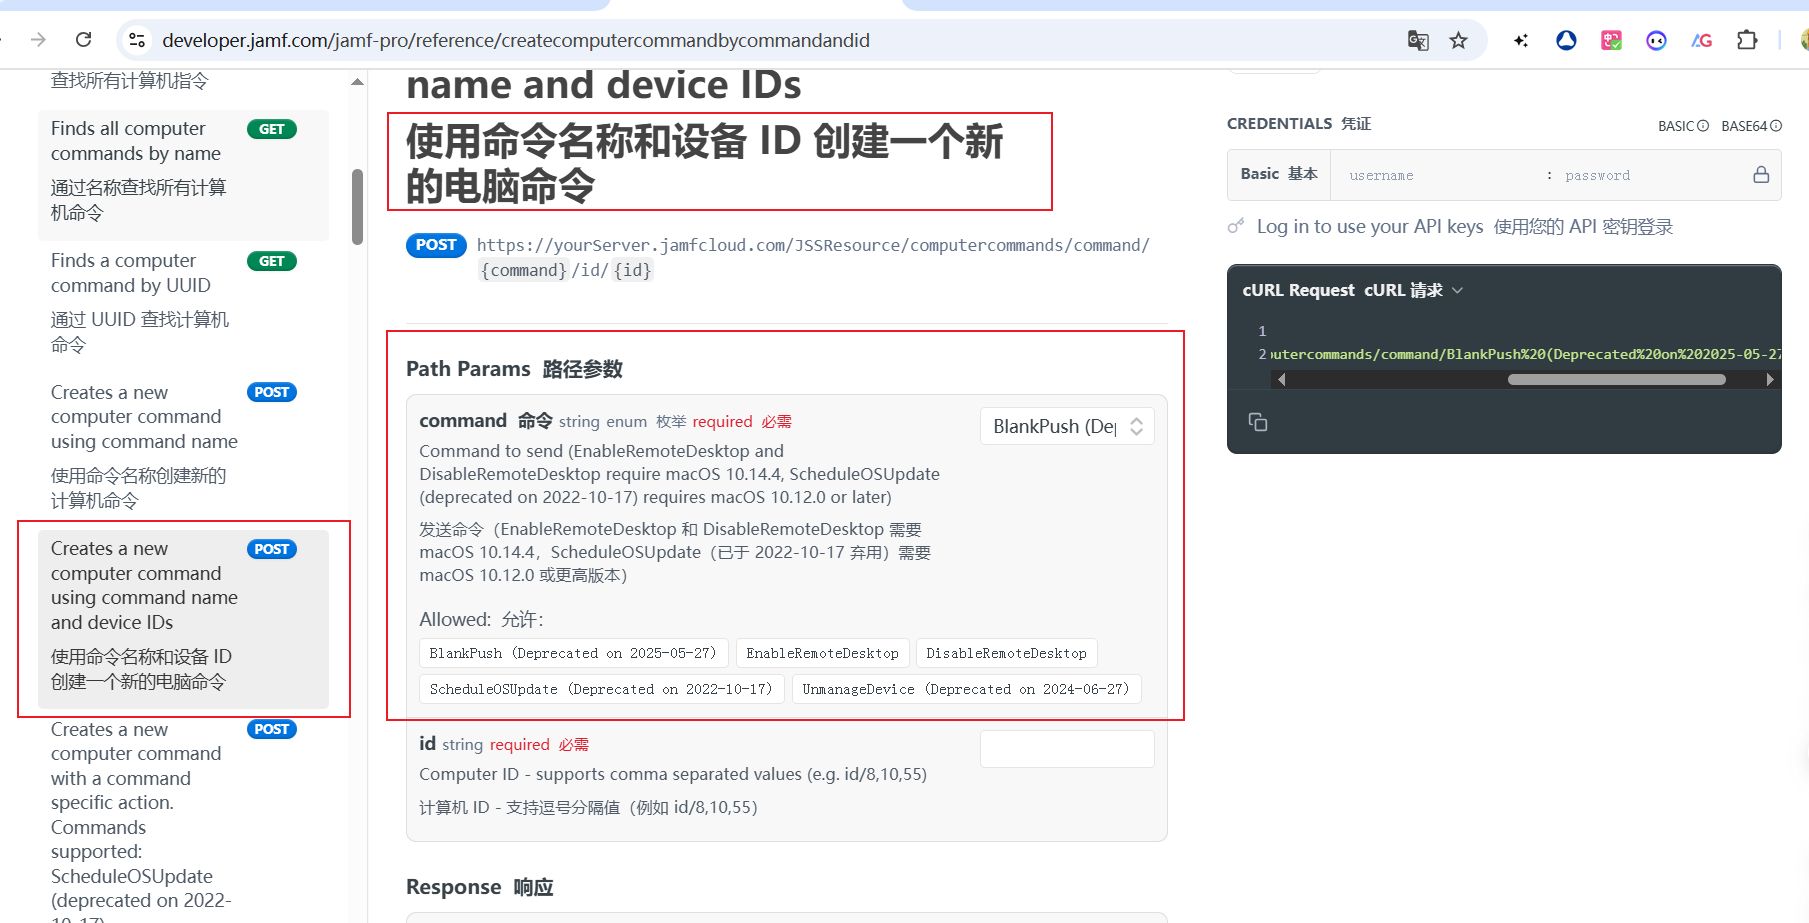Open the site information icon in address bar
1809x923 pixels.
[138, 40]
